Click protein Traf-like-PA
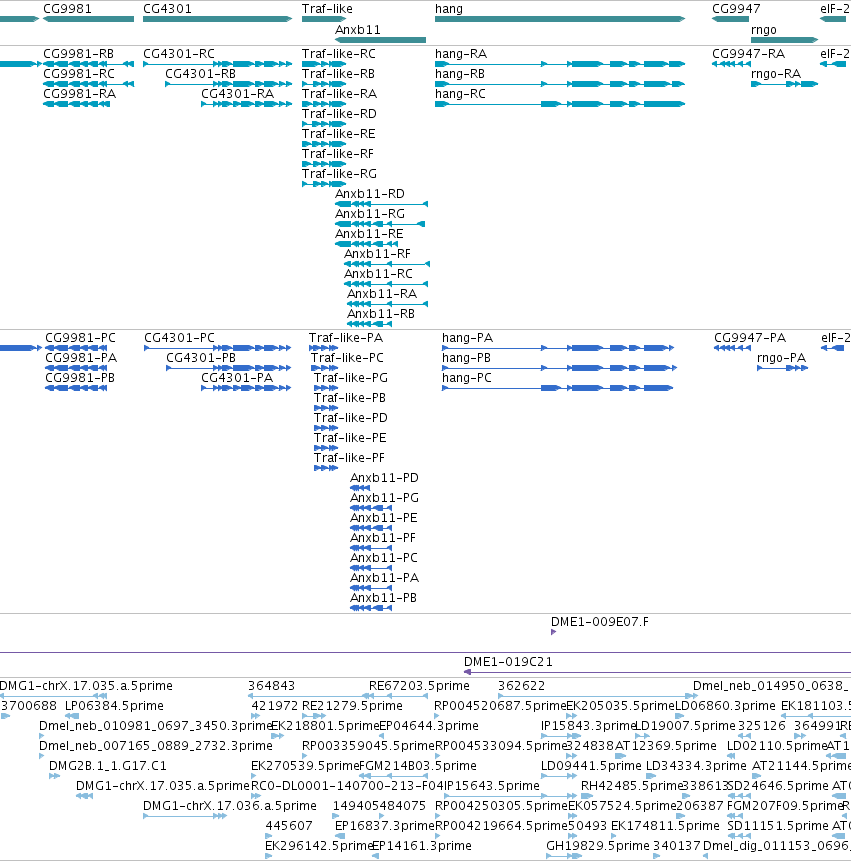851x861 pixels. [323, 348]
